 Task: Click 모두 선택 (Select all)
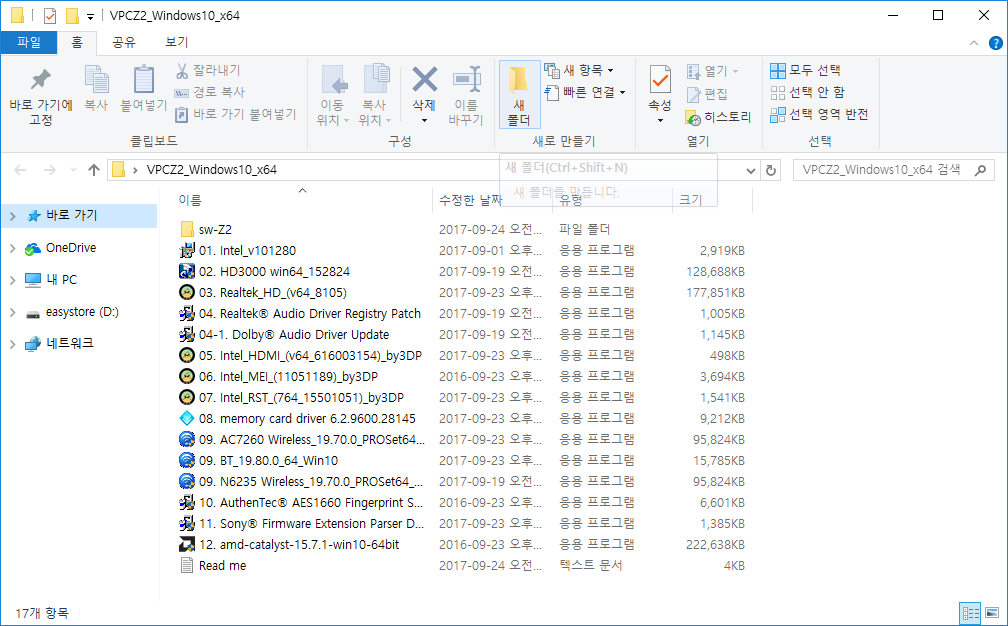point(805,70)
